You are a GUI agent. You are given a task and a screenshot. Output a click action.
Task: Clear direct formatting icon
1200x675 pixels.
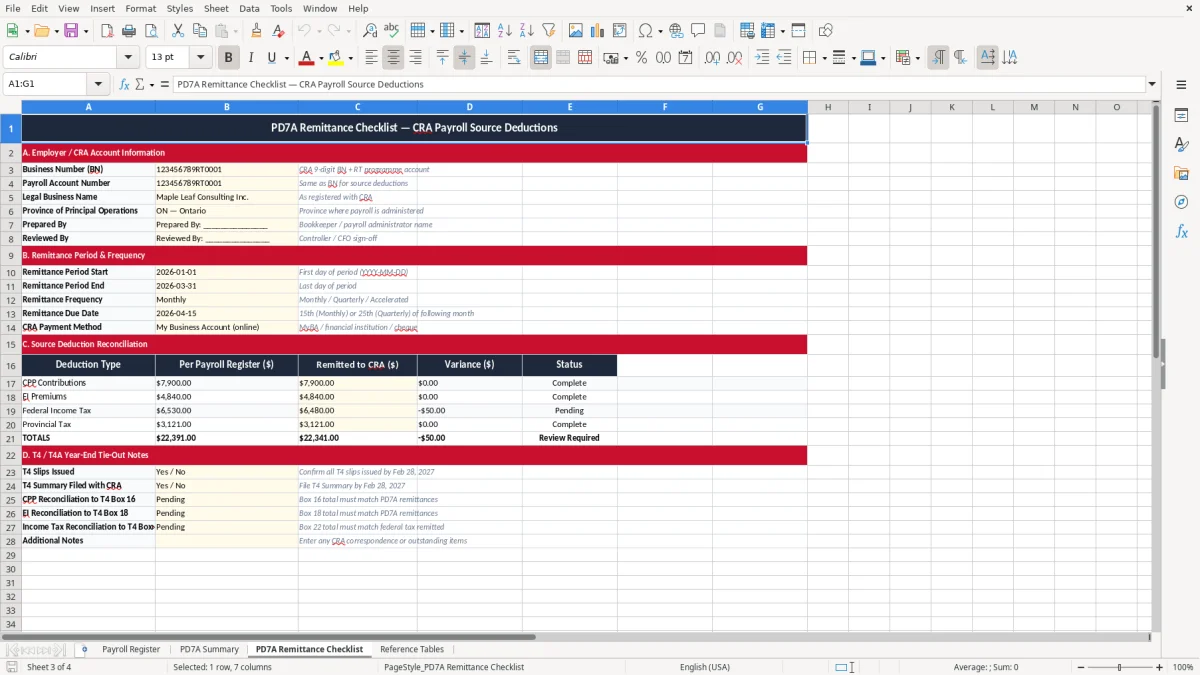(278, 31)
